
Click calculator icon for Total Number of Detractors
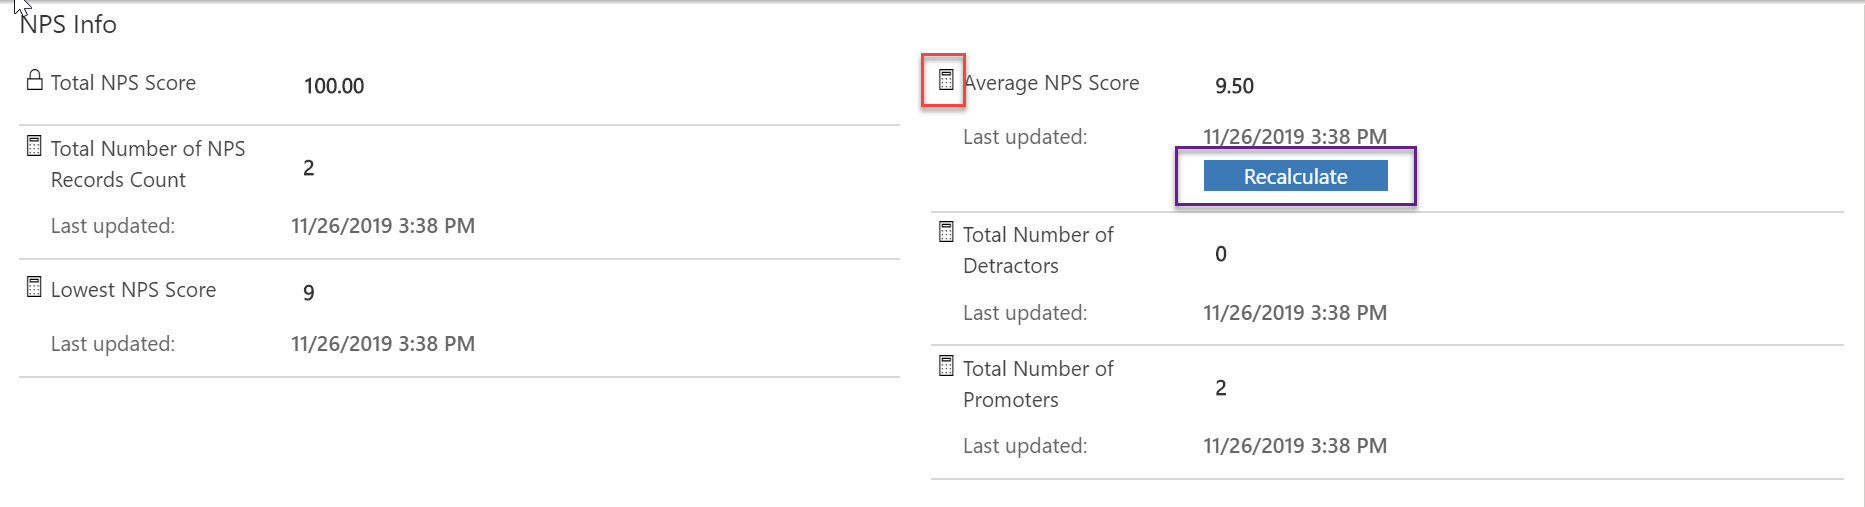(x=946, y=232)
